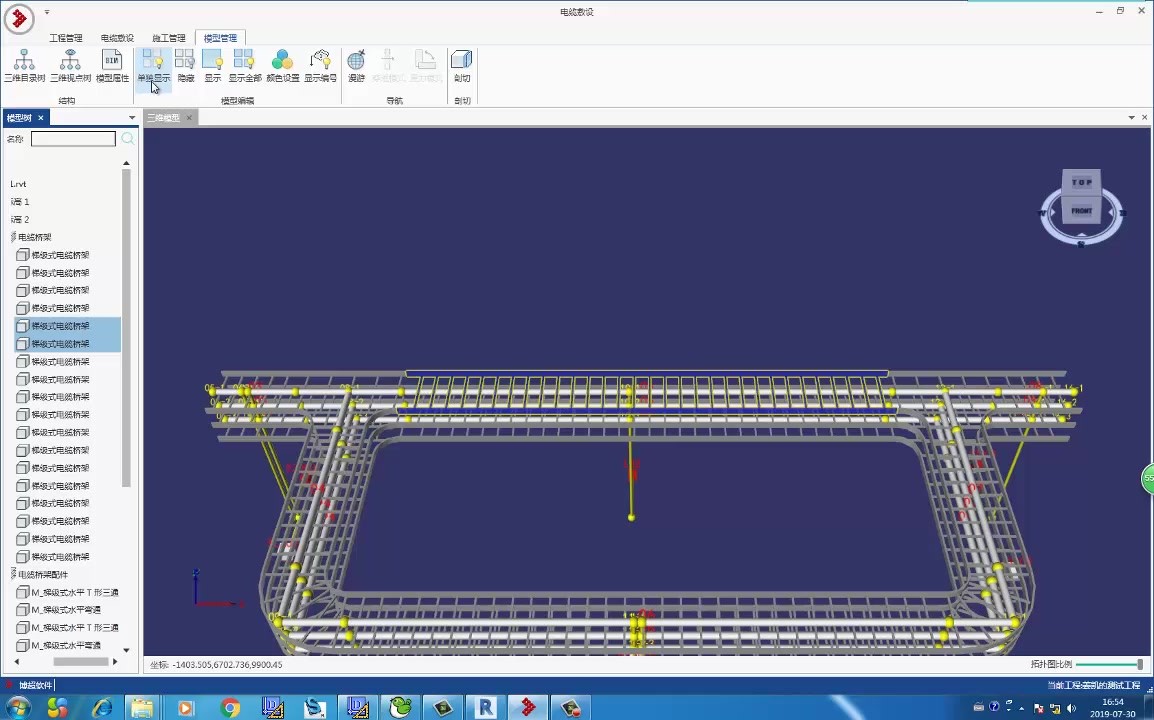
Task: Switch to Revit from the taskbar
Action: tap(485, 708)
